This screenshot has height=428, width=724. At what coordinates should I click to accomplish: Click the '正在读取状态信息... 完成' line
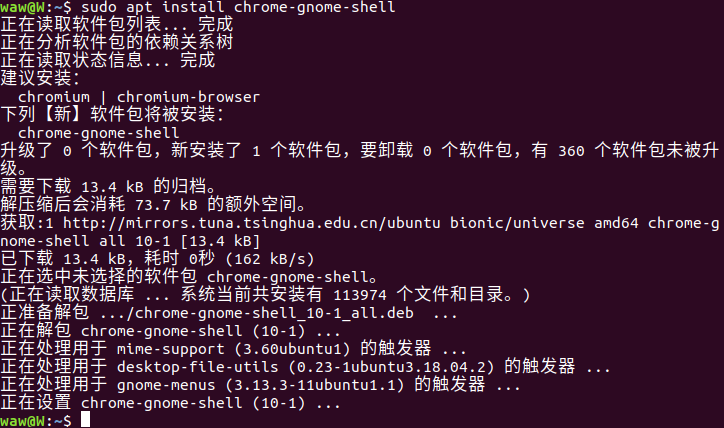(108, 60)
